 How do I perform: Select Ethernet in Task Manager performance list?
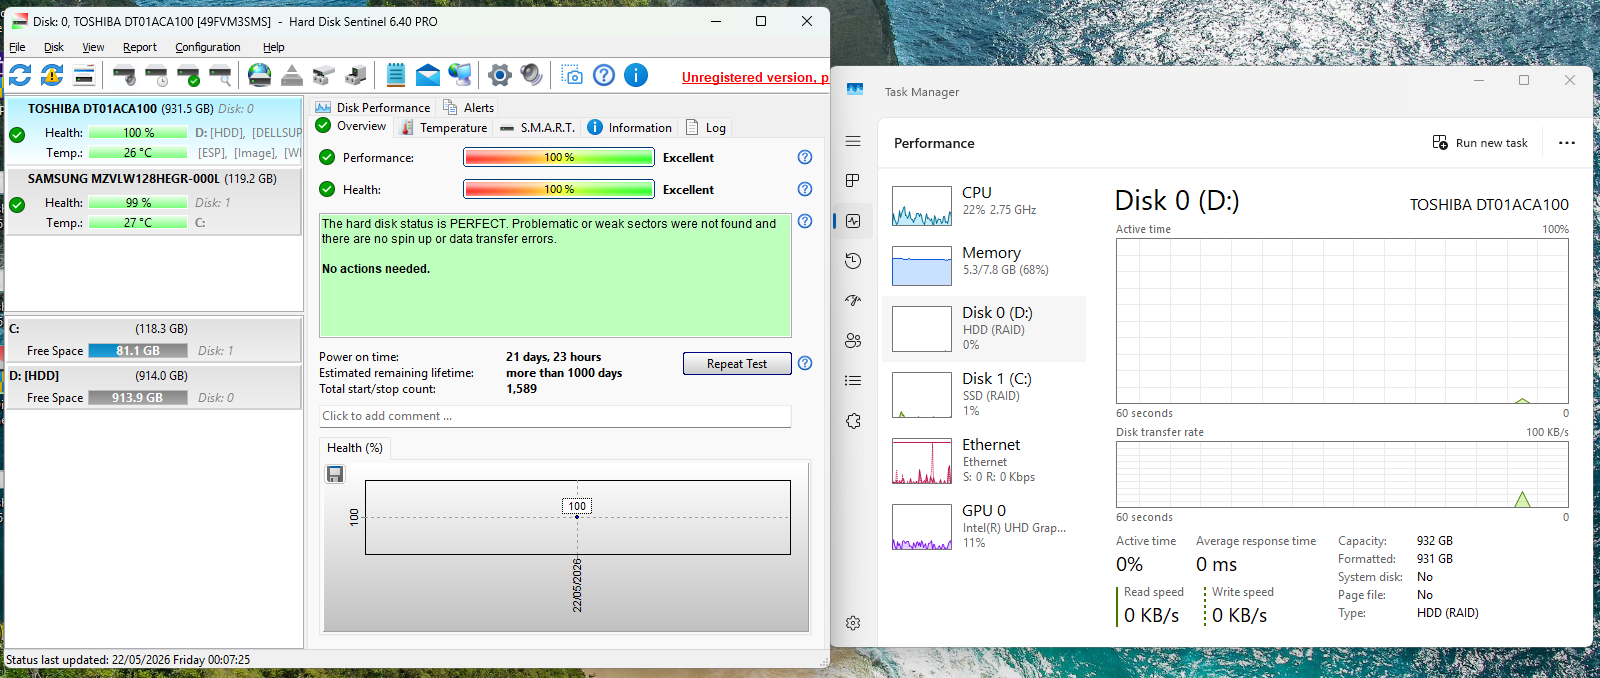[985, 460]
